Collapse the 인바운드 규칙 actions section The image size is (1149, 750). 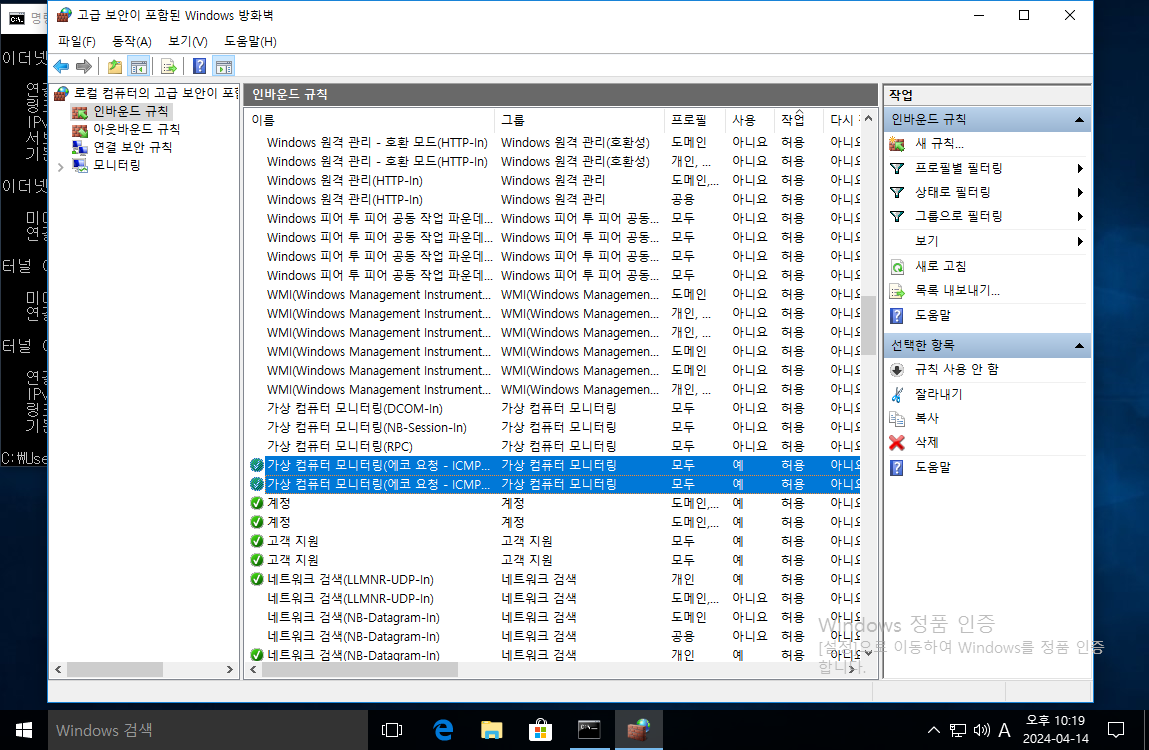1079,120
